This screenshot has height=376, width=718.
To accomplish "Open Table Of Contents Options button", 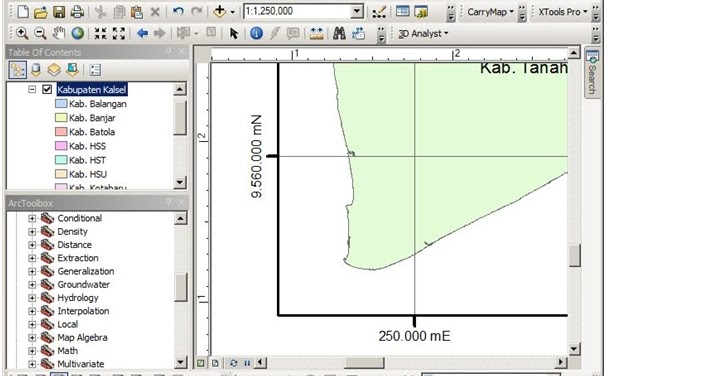I will coord(95,70).
